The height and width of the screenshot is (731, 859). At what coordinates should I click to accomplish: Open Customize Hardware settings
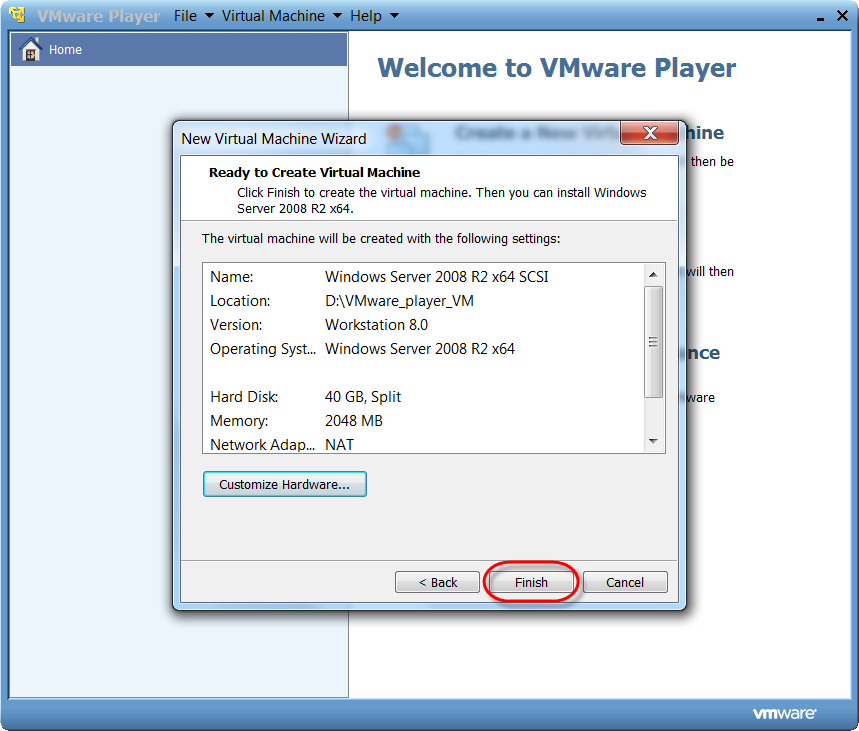(284, 484)
